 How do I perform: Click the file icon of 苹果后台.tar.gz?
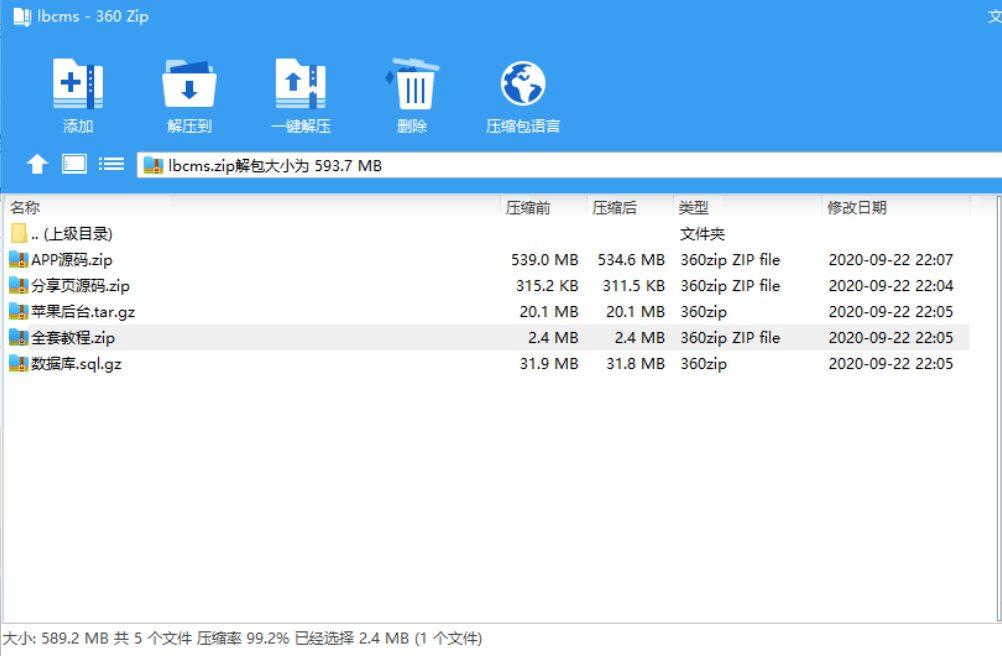click(x=19, y=312)
